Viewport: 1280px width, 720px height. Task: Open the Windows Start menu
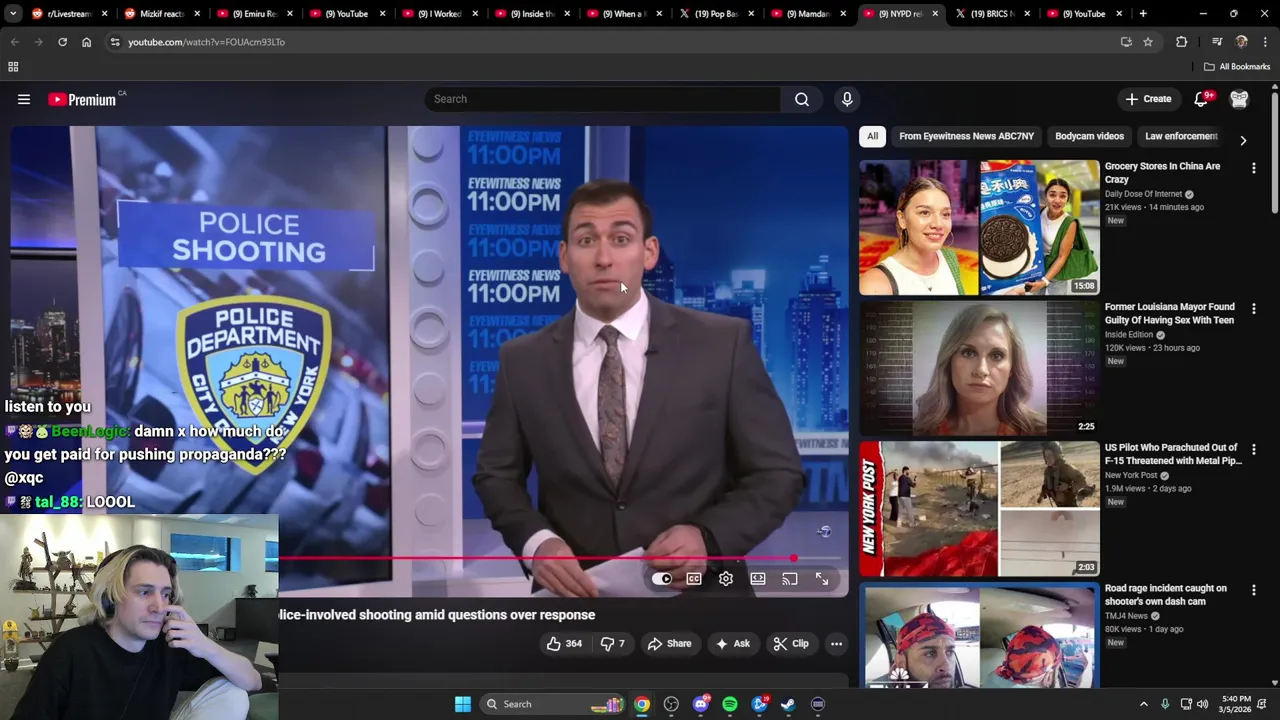tap(463, 704)
